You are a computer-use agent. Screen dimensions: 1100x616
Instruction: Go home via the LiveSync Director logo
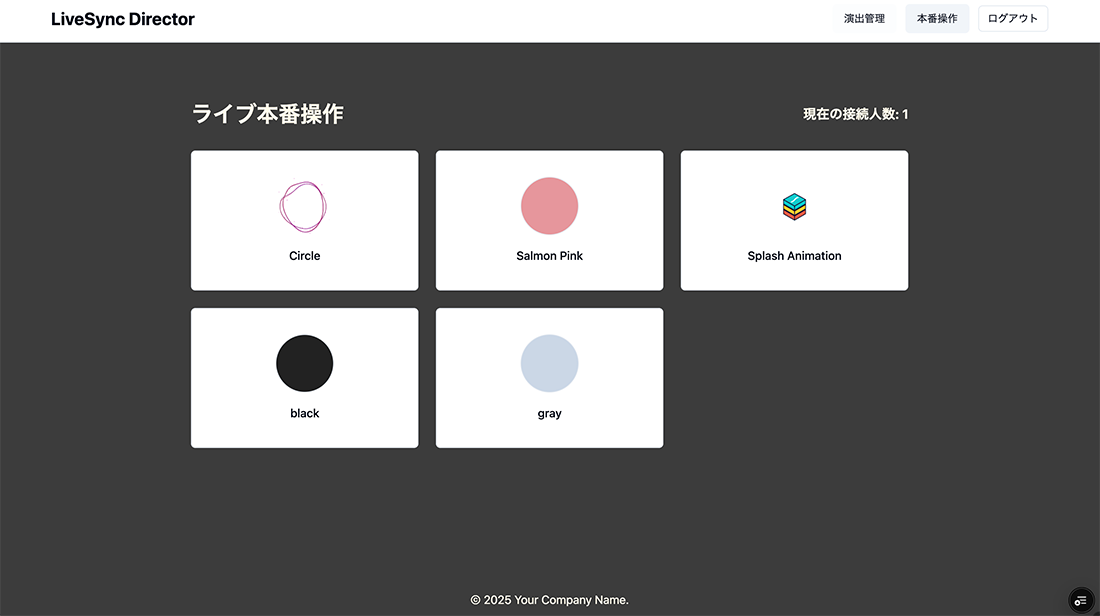pos(123,19)
